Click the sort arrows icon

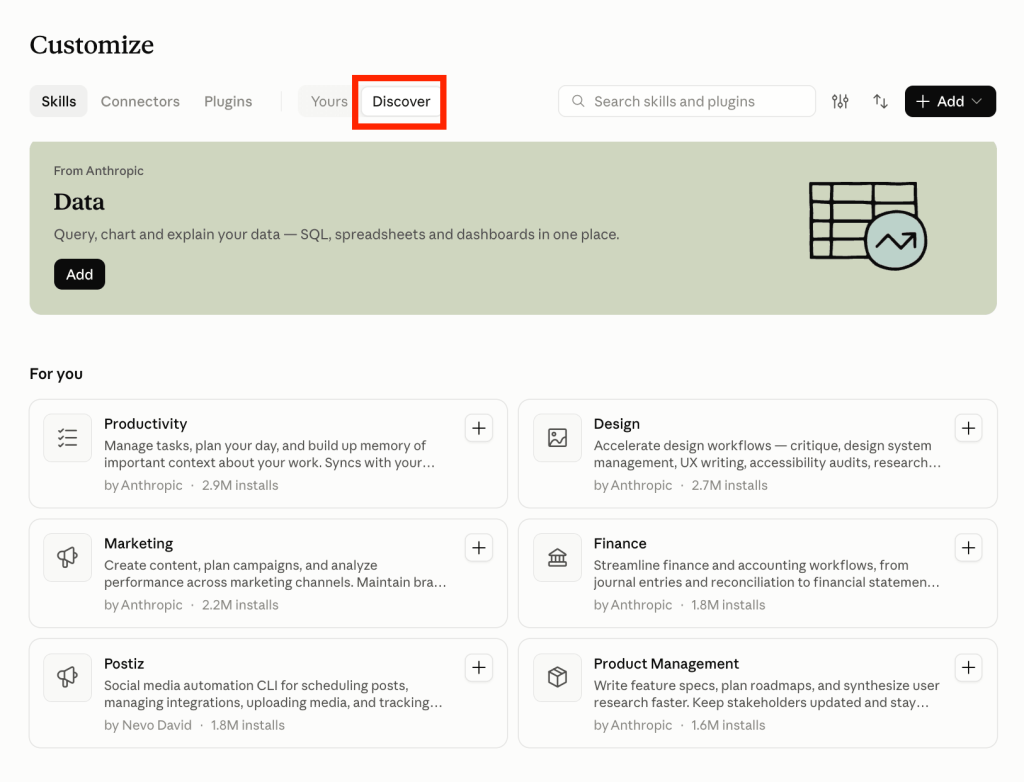coord(880,101)
